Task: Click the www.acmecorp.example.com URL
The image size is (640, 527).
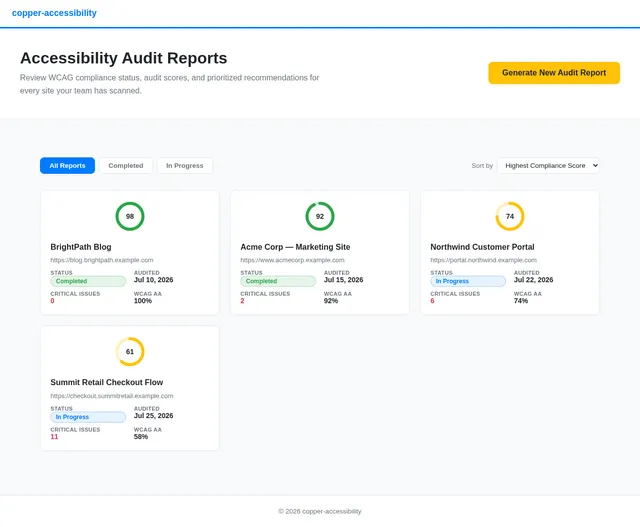Action: pos(292,260)
